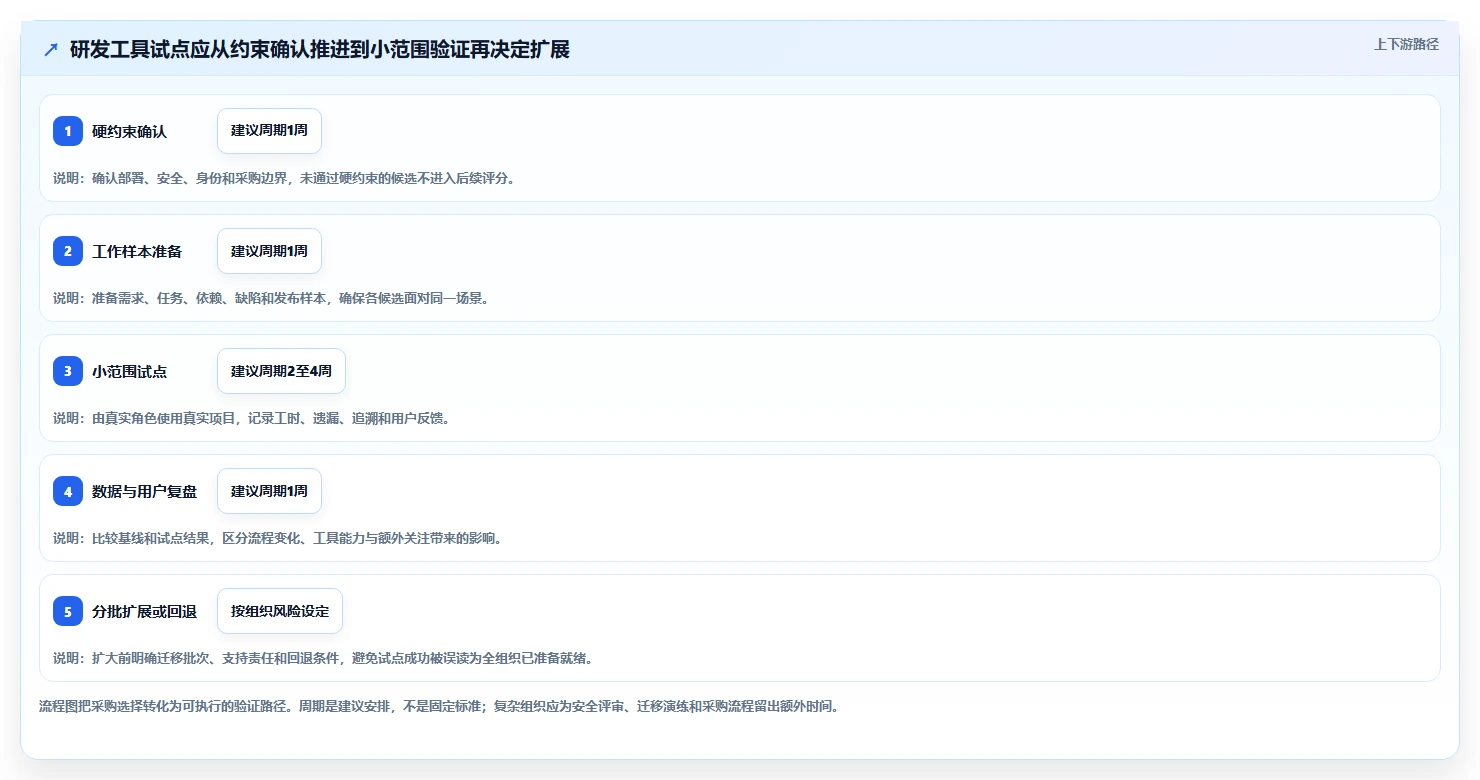This screenshot has height=780, width=1480.
Task: Click the heading 研发工具试点应从约束确认…
Action: 320,50
